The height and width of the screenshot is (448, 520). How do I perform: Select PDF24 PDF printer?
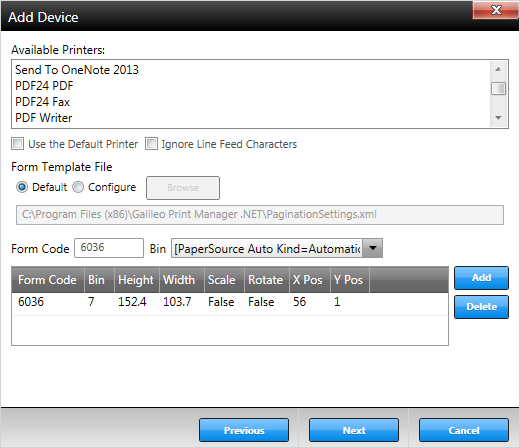pos(44,86)
